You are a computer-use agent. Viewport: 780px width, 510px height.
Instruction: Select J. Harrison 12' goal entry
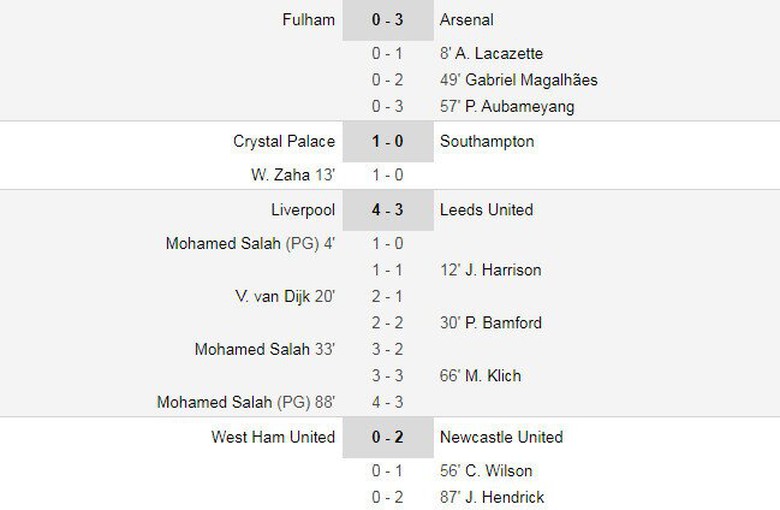[492, 270]
